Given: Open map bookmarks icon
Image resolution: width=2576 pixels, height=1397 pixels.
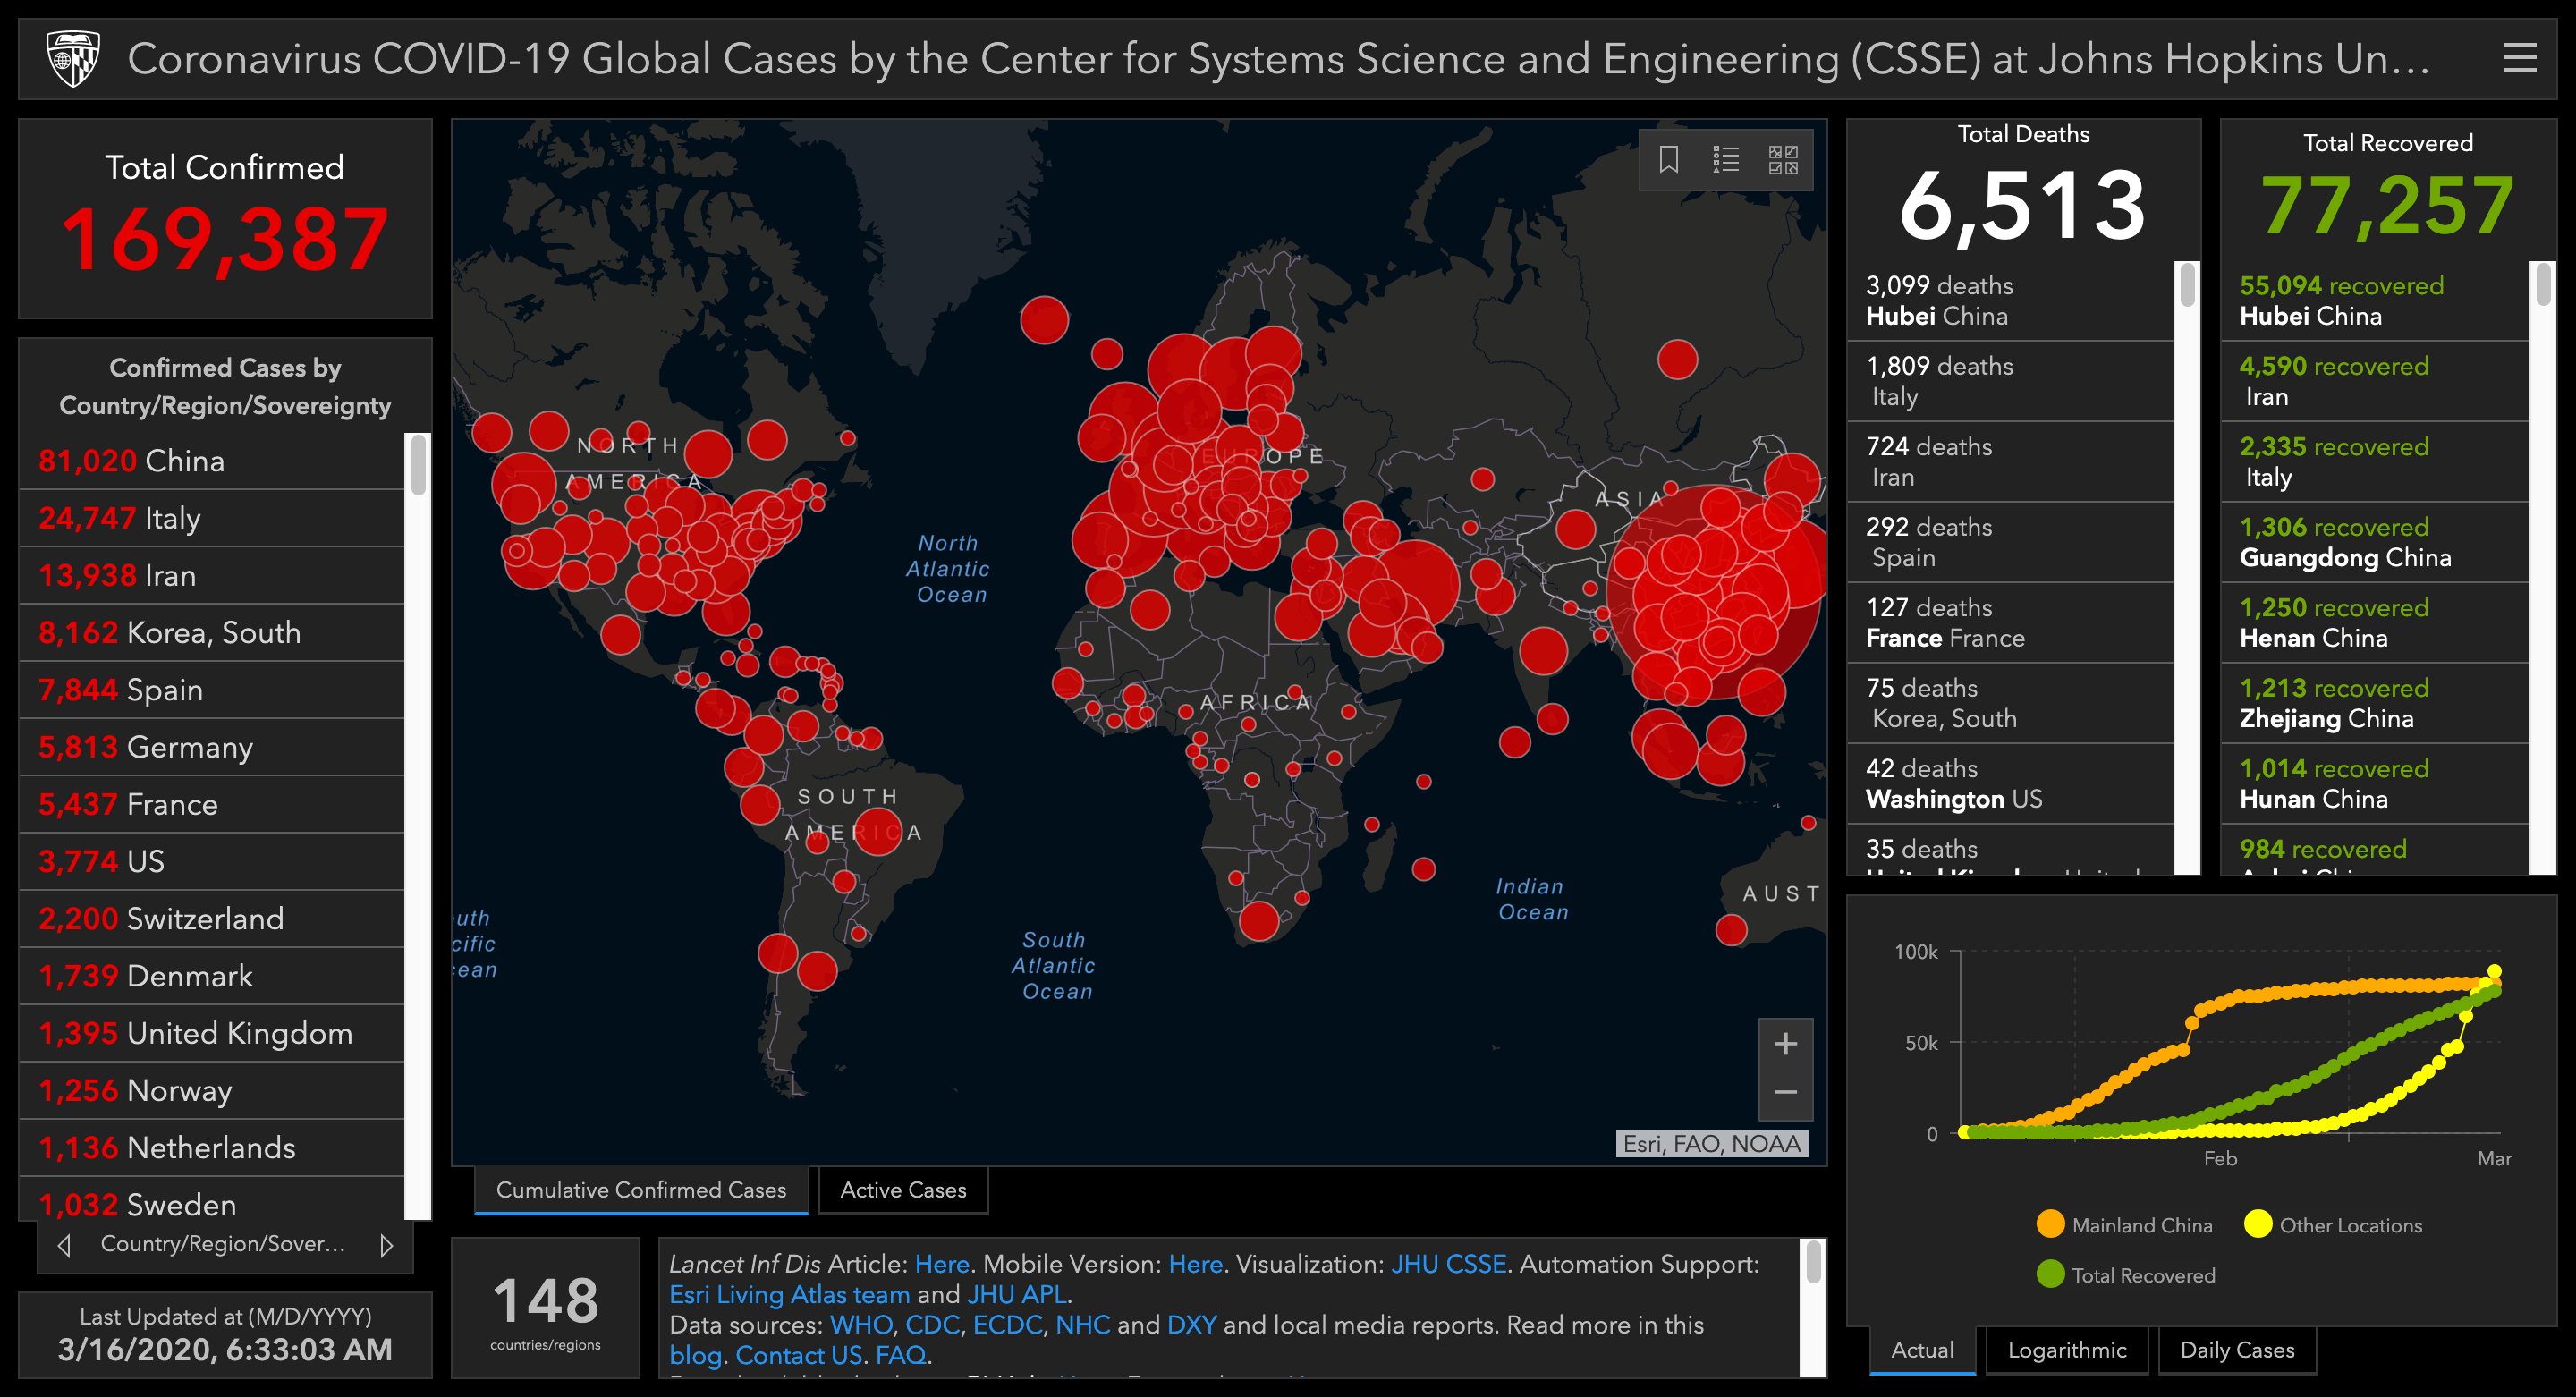Looking at the screenshot, I should click(x=1668, y=160).
